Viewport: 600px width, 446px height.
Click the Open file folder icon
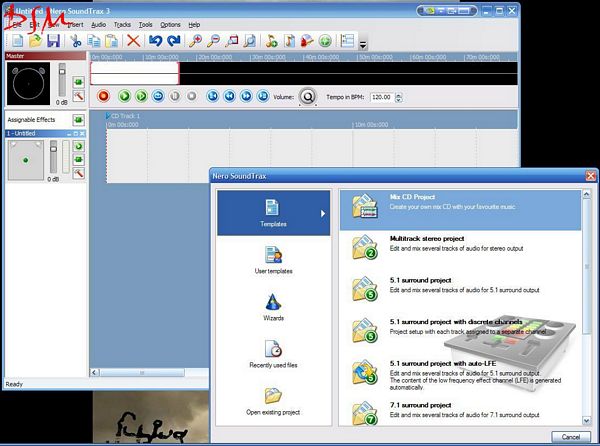[35, 41]
